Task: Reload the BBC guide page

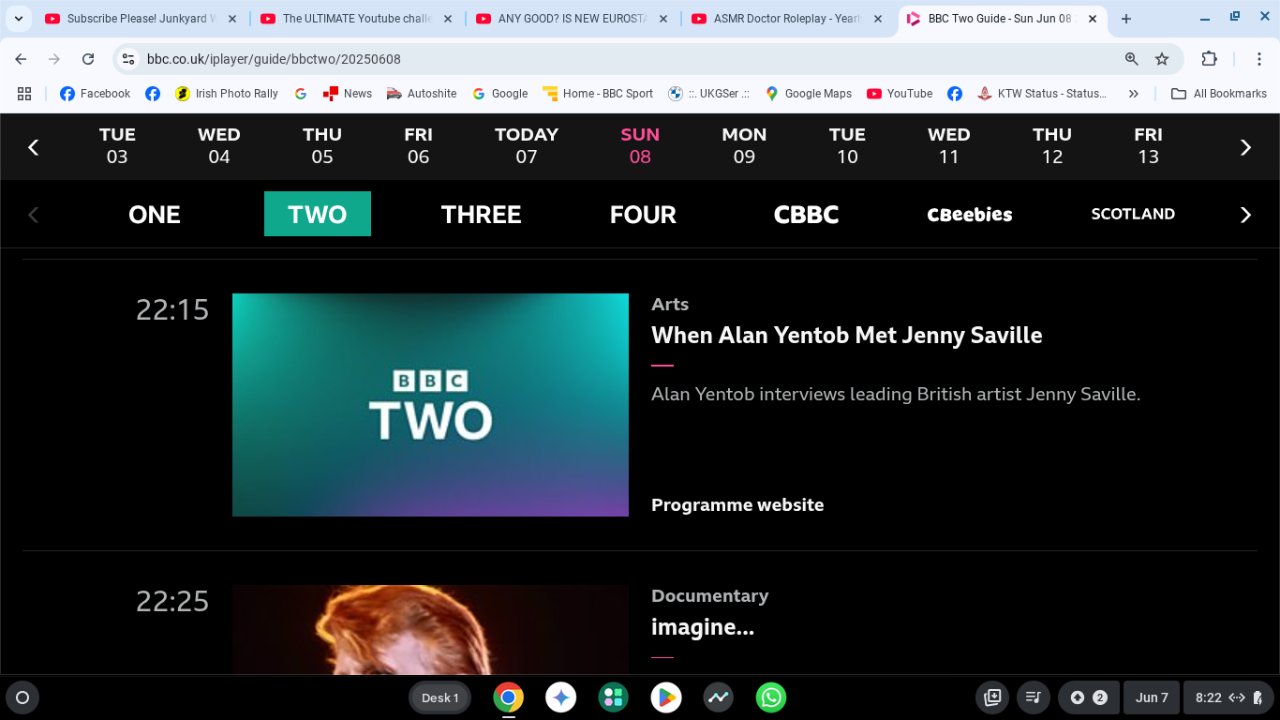Action: (88, 59)
